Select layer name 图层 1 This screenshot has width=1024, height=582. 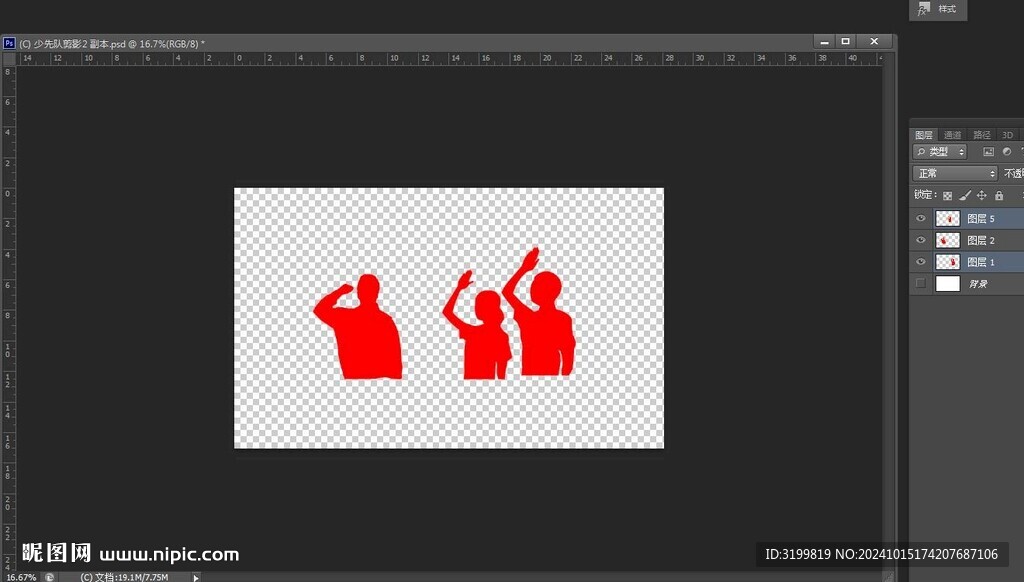tap(980, 262)
